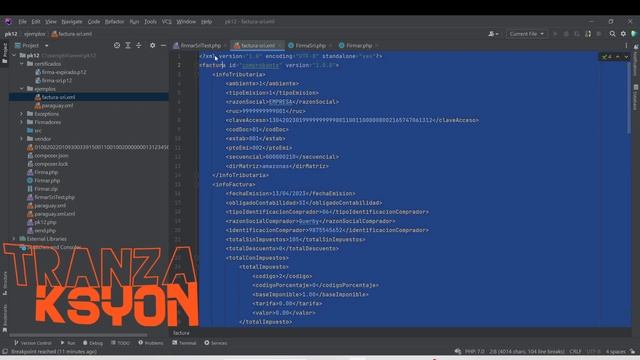This screenshot has height=360, width=640.
Task: Click Run with Coverage icon
Action: click(x=577, y=34)
